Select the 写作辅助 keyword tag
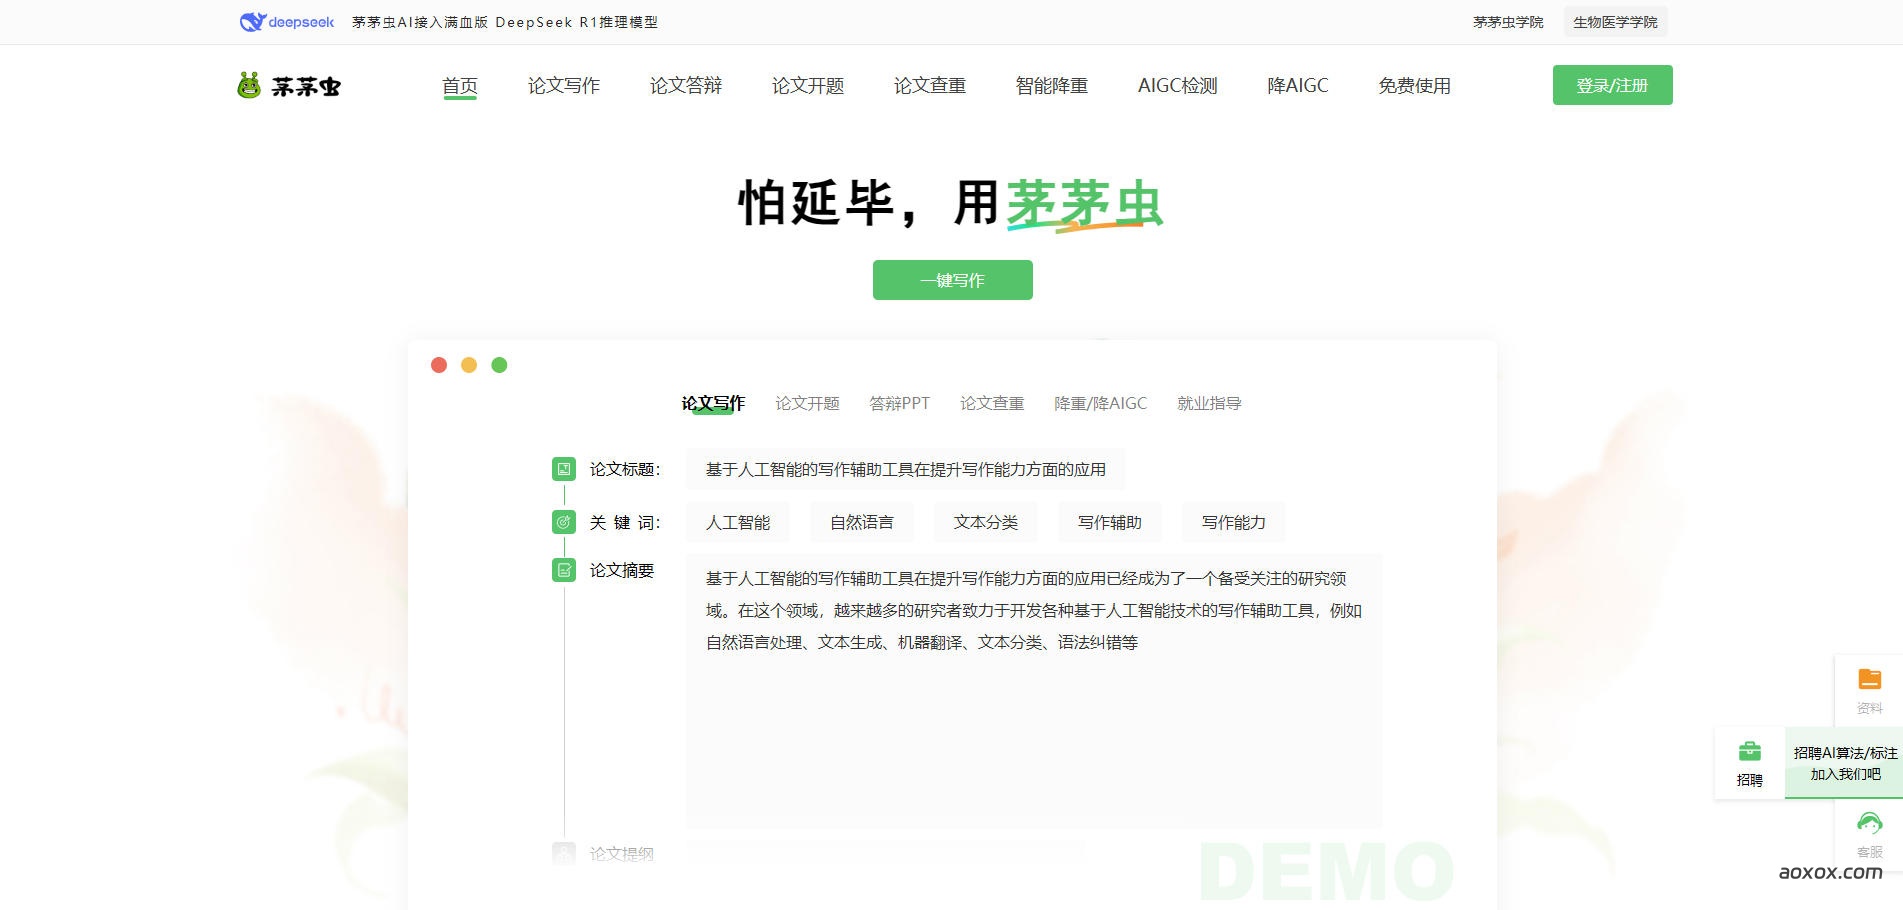Screen dimensions: 1903x910 (x=1110, y=522)
